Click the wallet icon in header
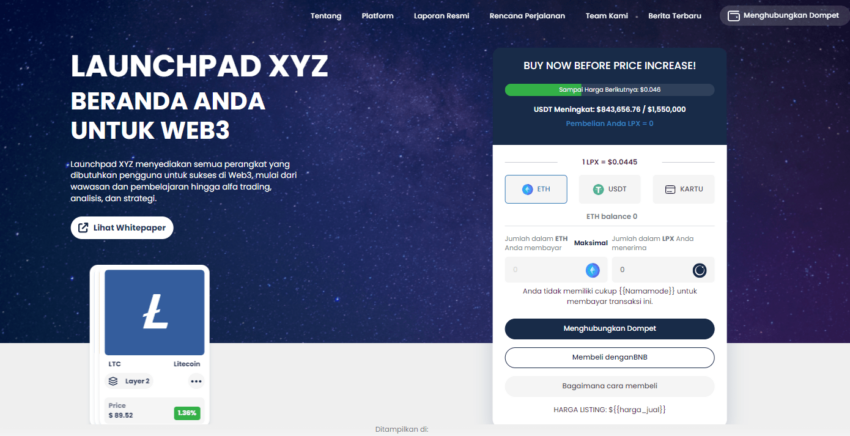The height and width of the screenshot is (436, 850). click(733, 16)
